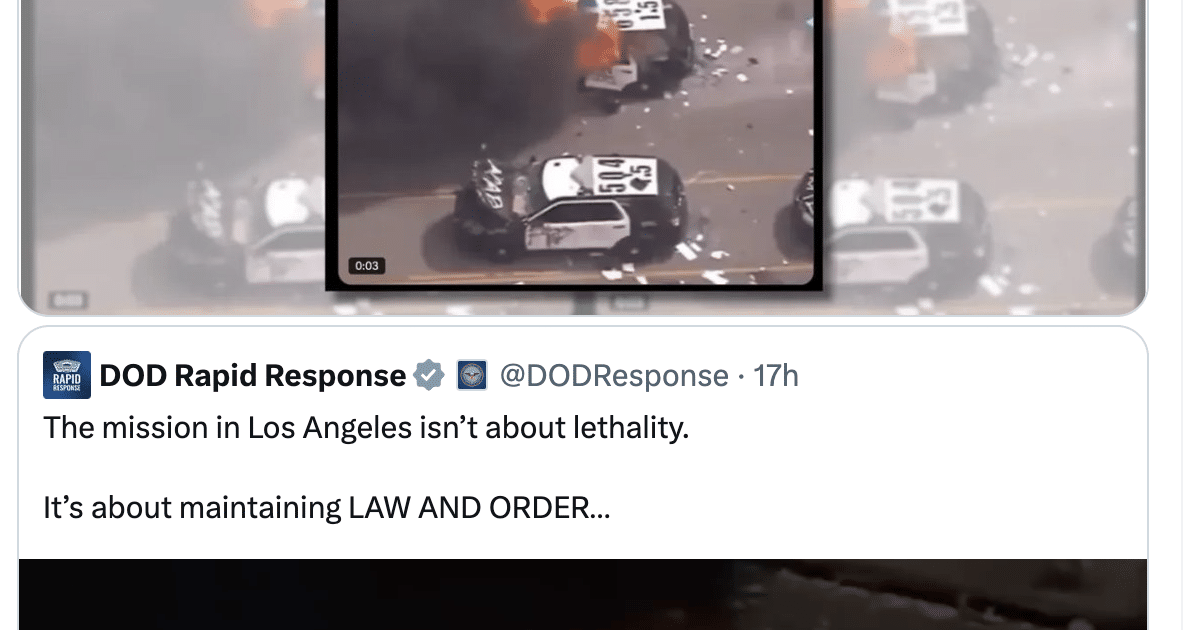
Task: Click the black border frame of the video
Action: (819, 145)
